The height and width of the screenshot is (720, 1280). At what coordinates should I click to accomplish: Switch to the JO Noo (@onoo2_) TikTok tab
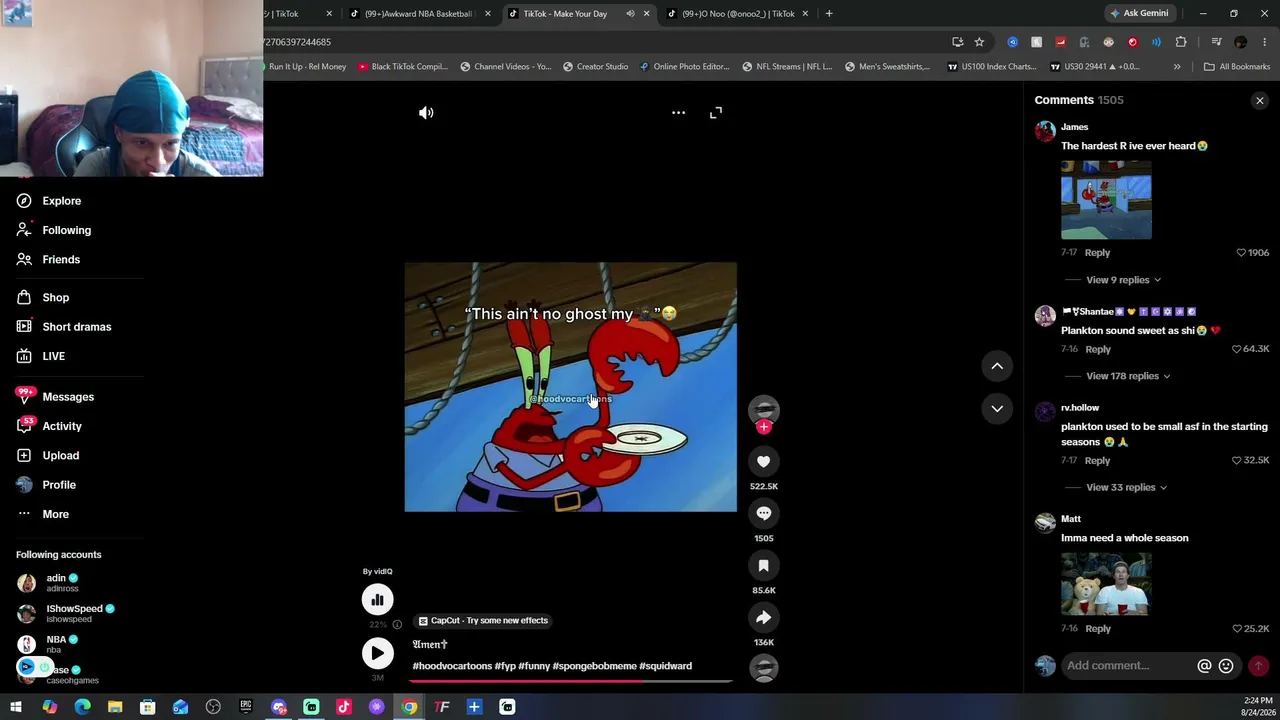[x=738, y=14]
